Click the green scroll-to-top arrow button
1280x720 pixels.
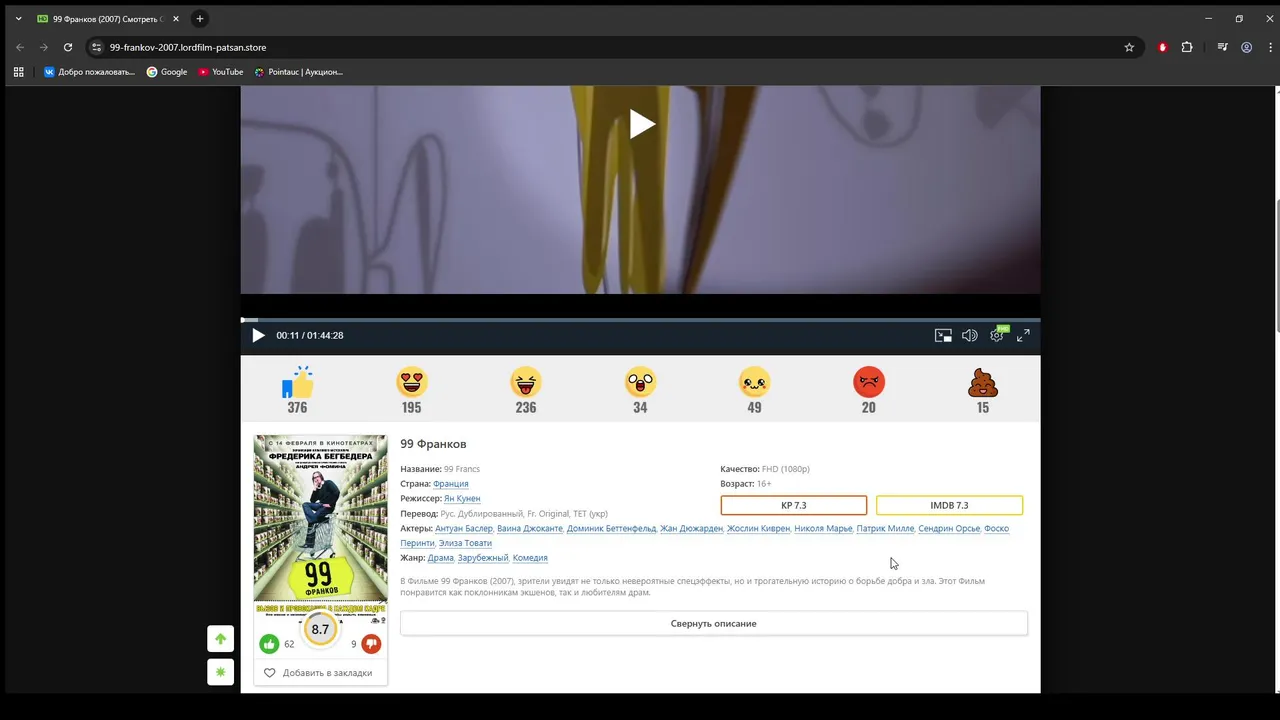221,639
